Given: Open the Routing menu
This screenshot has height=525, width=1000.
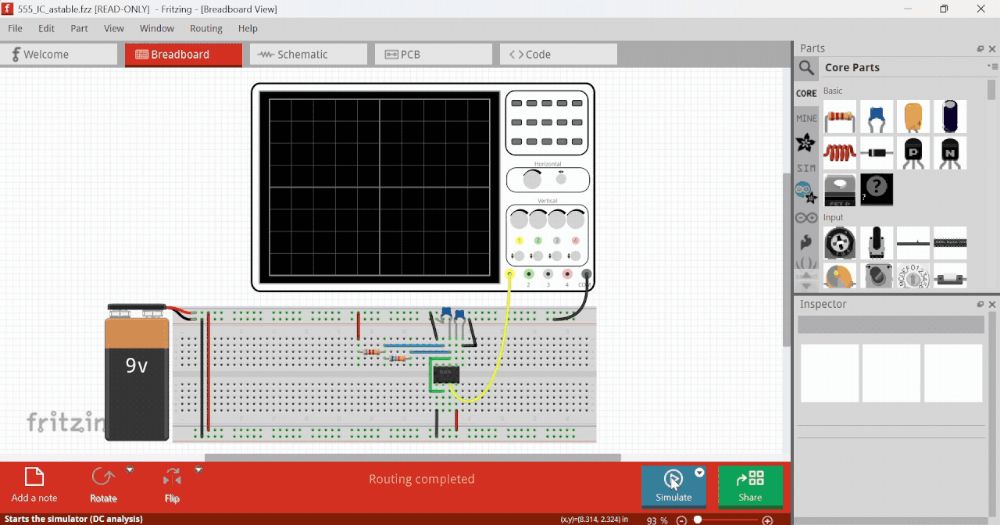Looking at the screenshot, I should click(x=206, y=28).
